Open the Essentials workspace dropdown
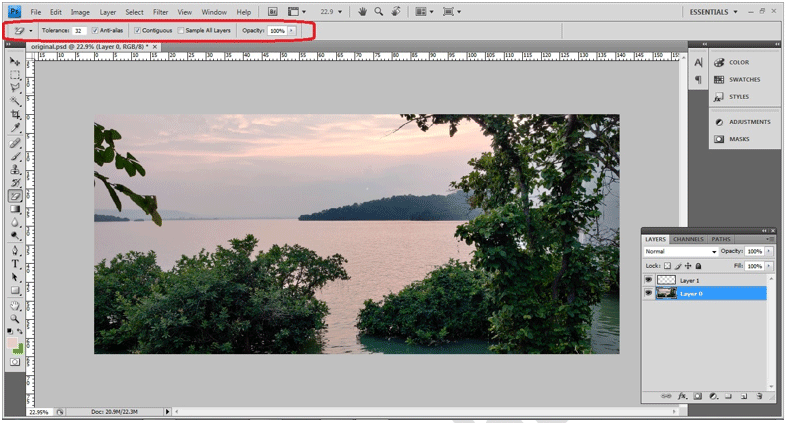 [714, 12]
